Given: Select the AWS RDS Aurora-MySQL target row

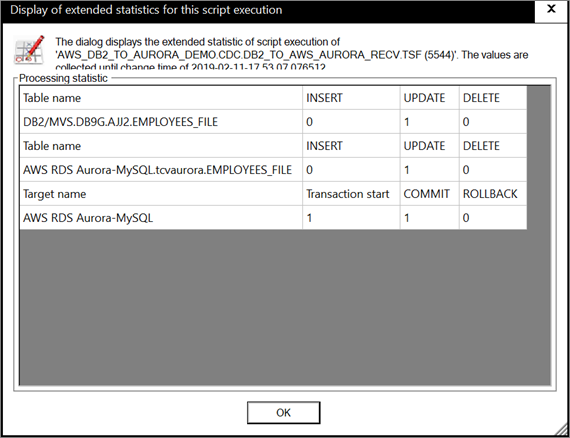Looking at the screenshot, I should [x=273, y=218].
